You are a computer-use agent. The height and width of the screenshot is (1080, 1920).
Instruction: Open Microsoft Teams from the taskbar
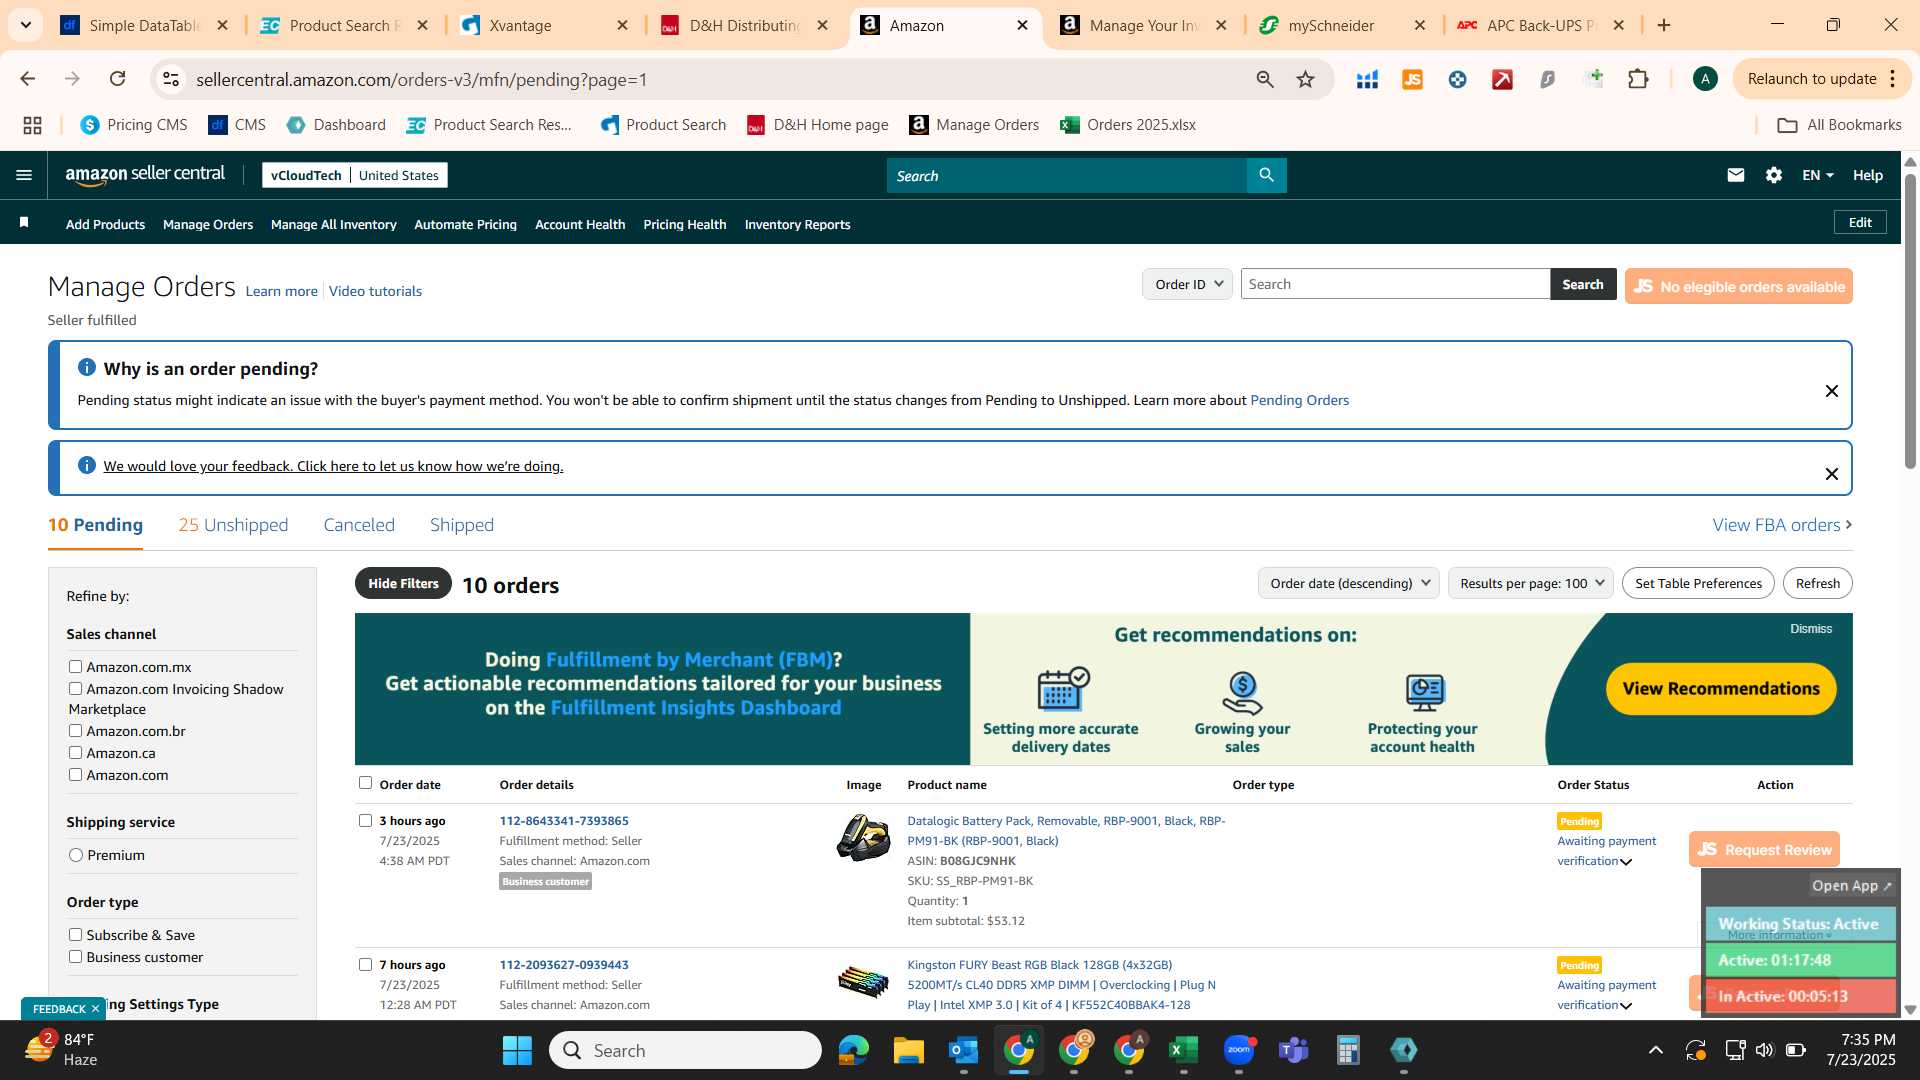point(1294,1050)
